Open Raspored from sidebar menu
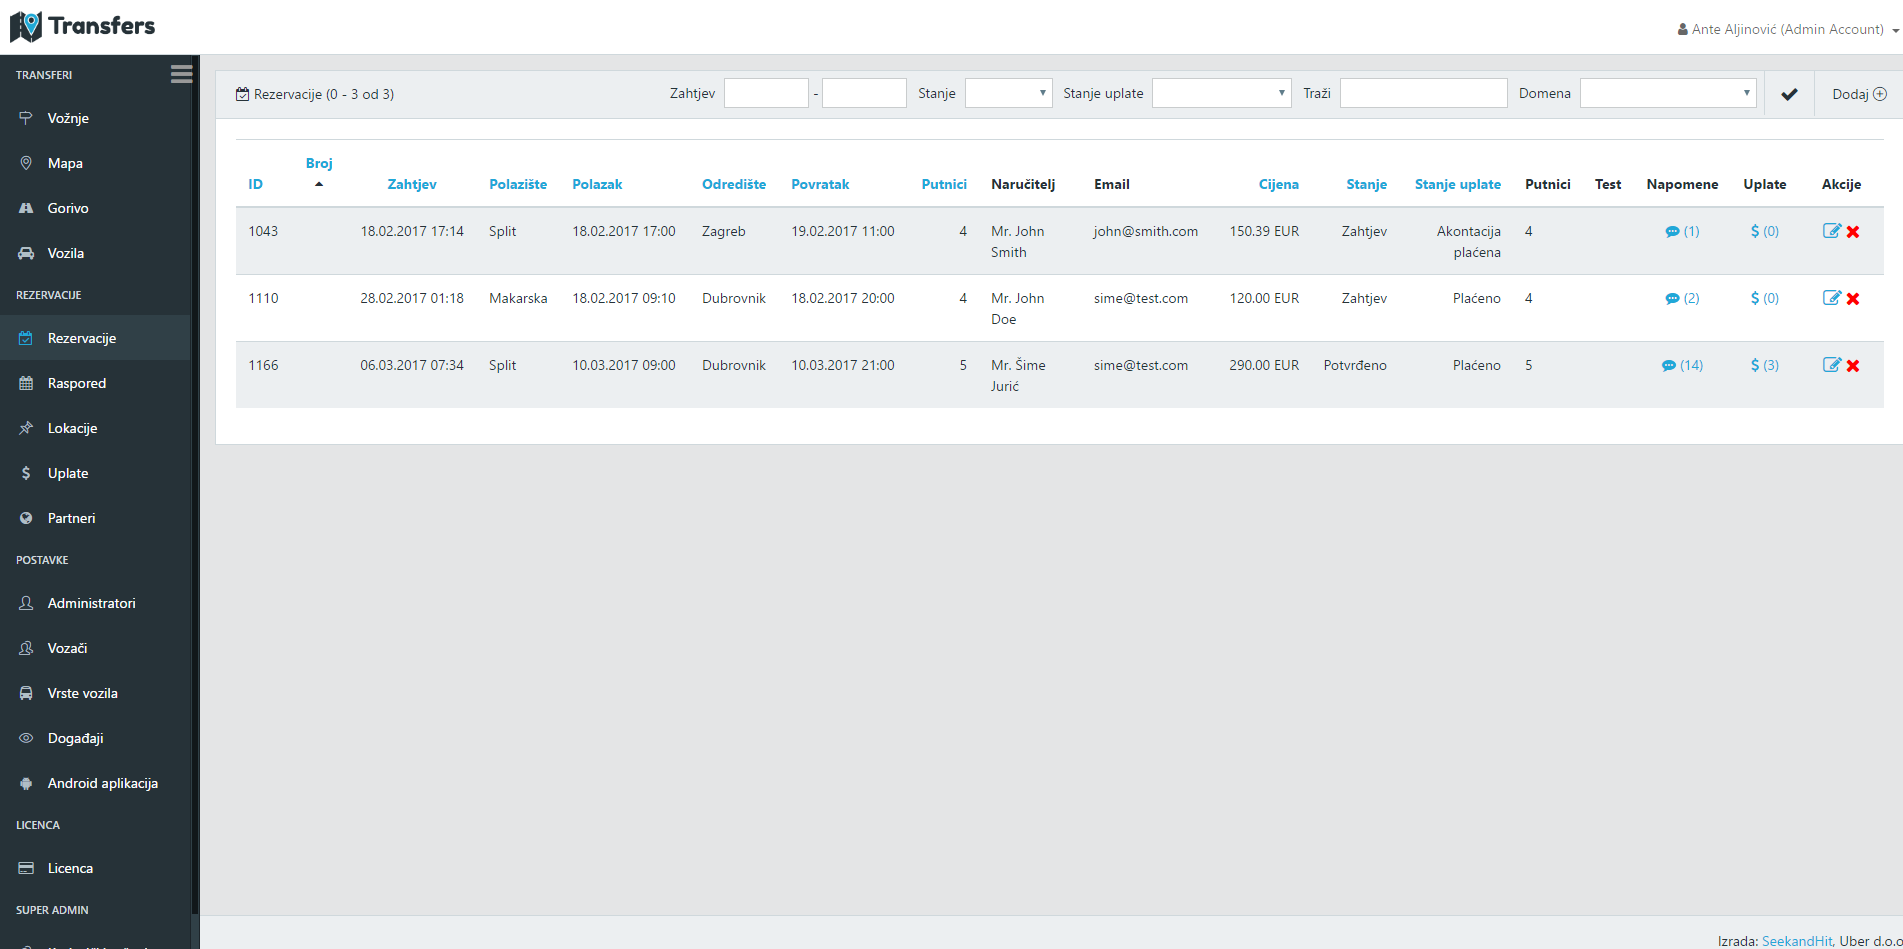This screenshot has height=949, width=1903. pyautogui.click(x=76, y=383)
